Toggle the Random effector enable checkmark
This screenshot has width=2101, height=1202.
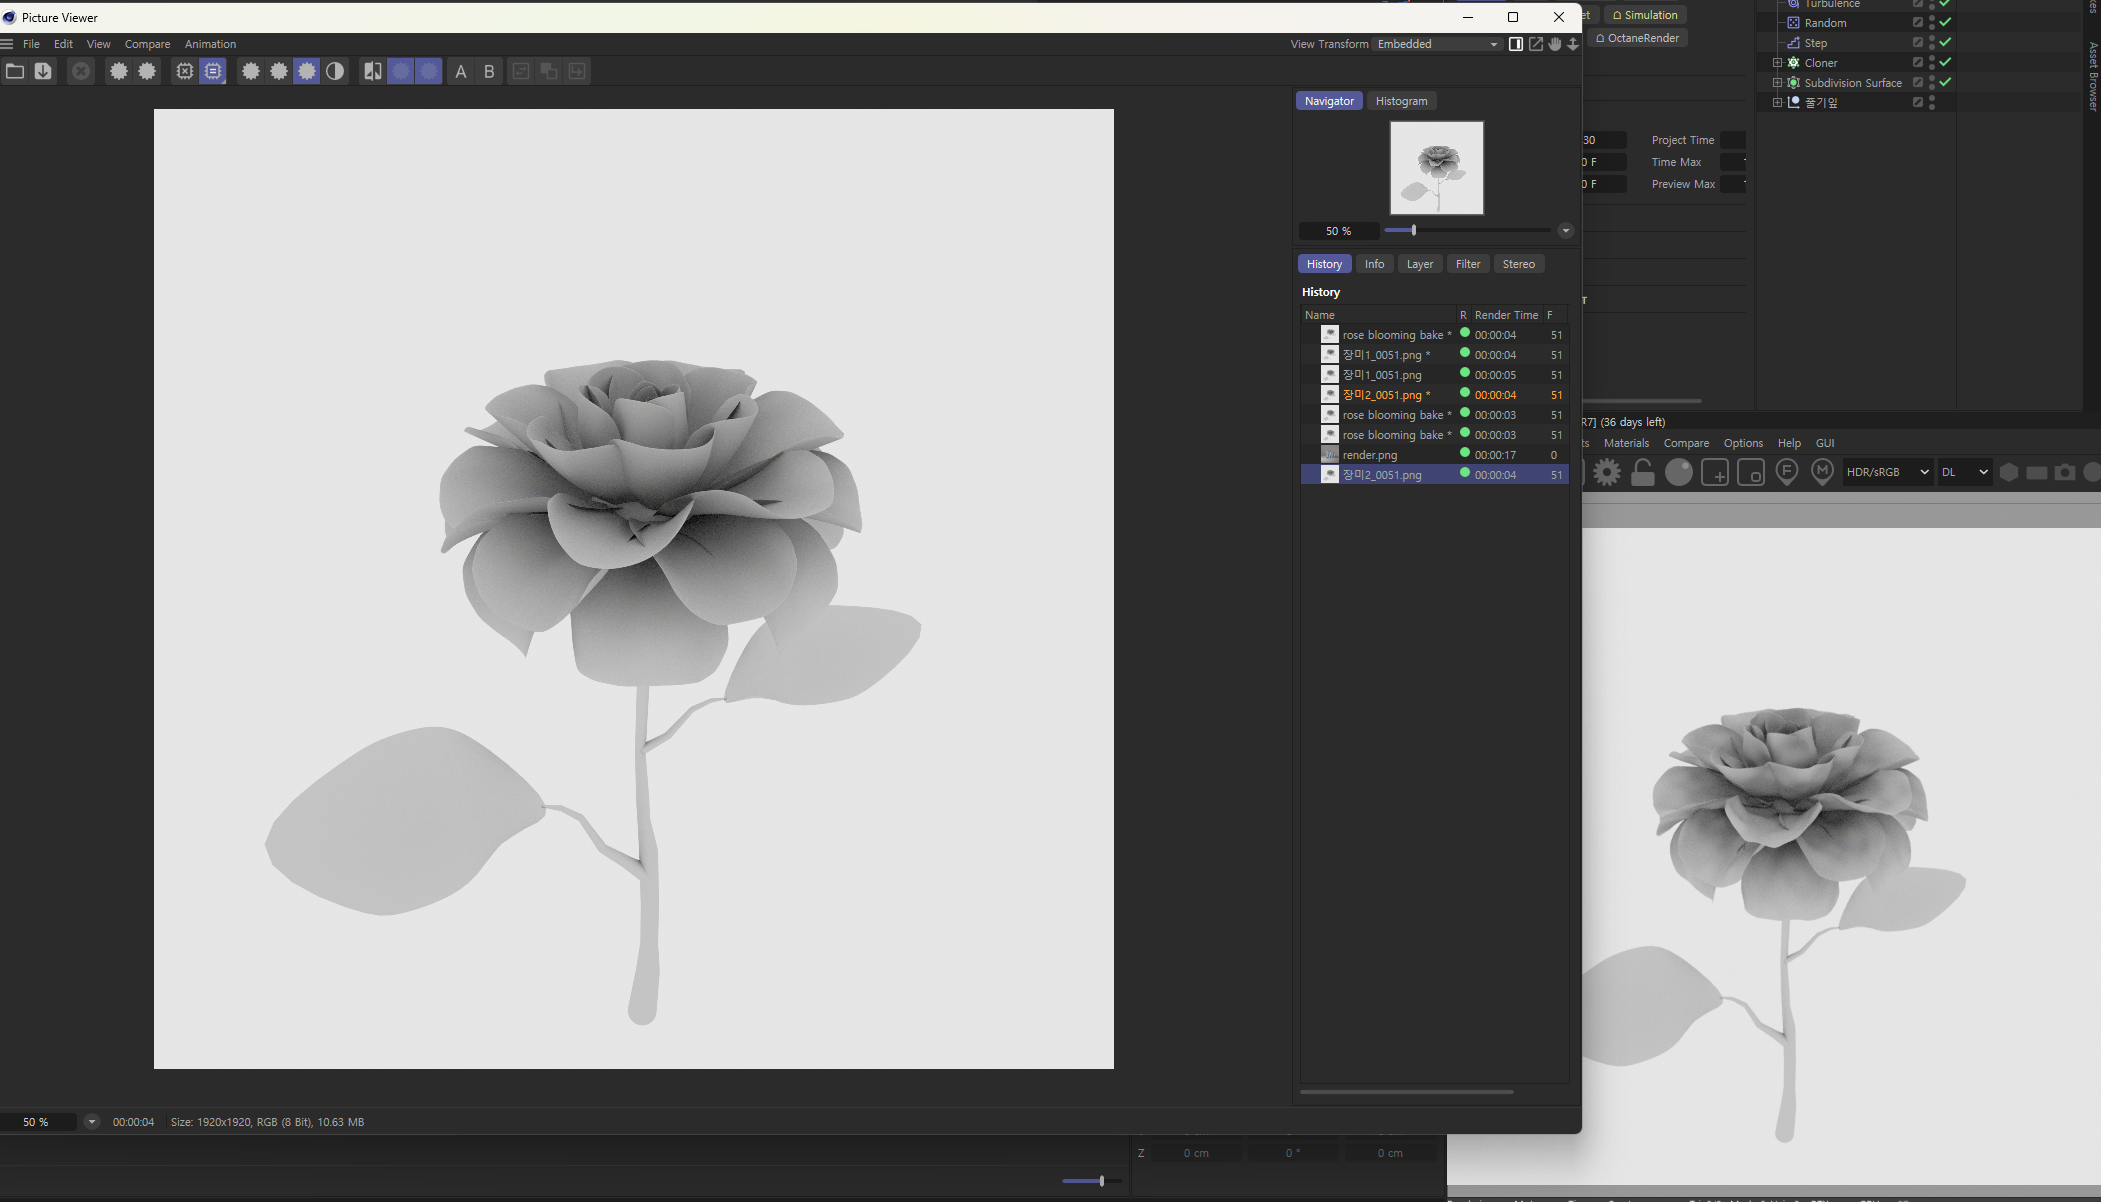(x=1945, y=22)
